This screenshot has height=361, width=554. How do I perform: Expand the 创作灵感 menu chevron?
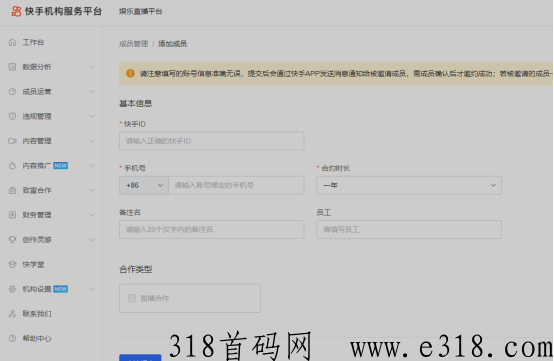92,239
